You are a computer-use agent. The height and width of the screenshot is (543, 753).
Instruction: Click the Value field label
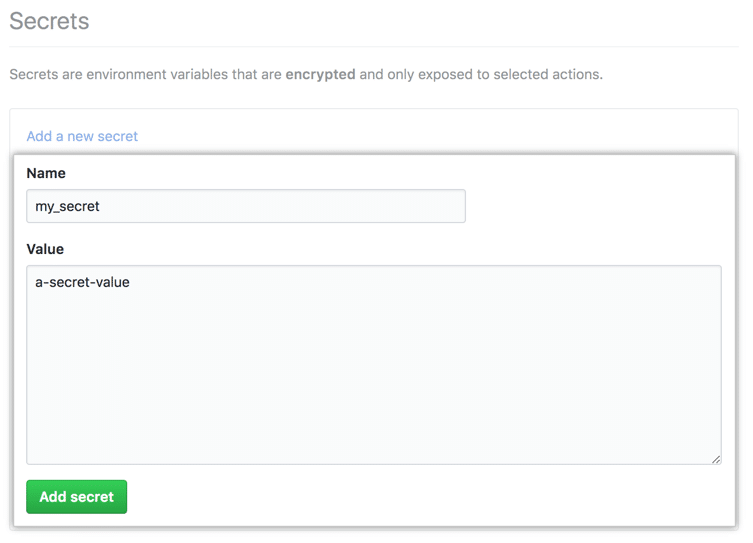pyautogui.click(x=45, y=249)
